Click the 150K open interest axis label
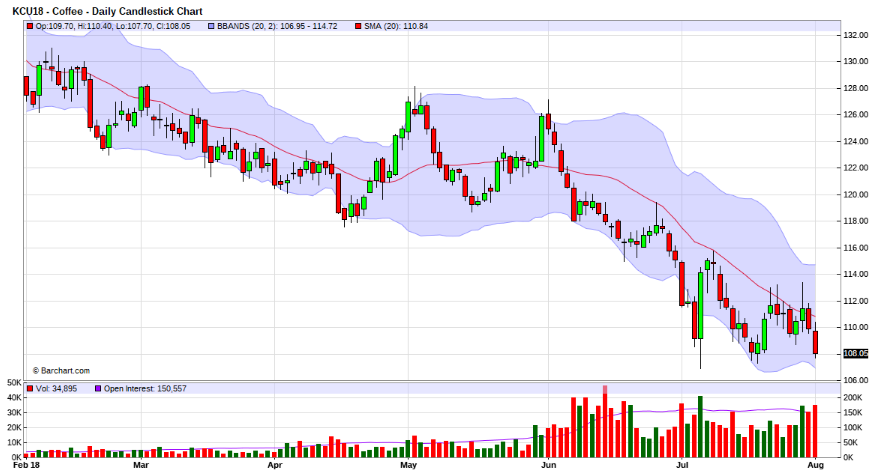This screenshot has width=875, height=475. [853, 412]
